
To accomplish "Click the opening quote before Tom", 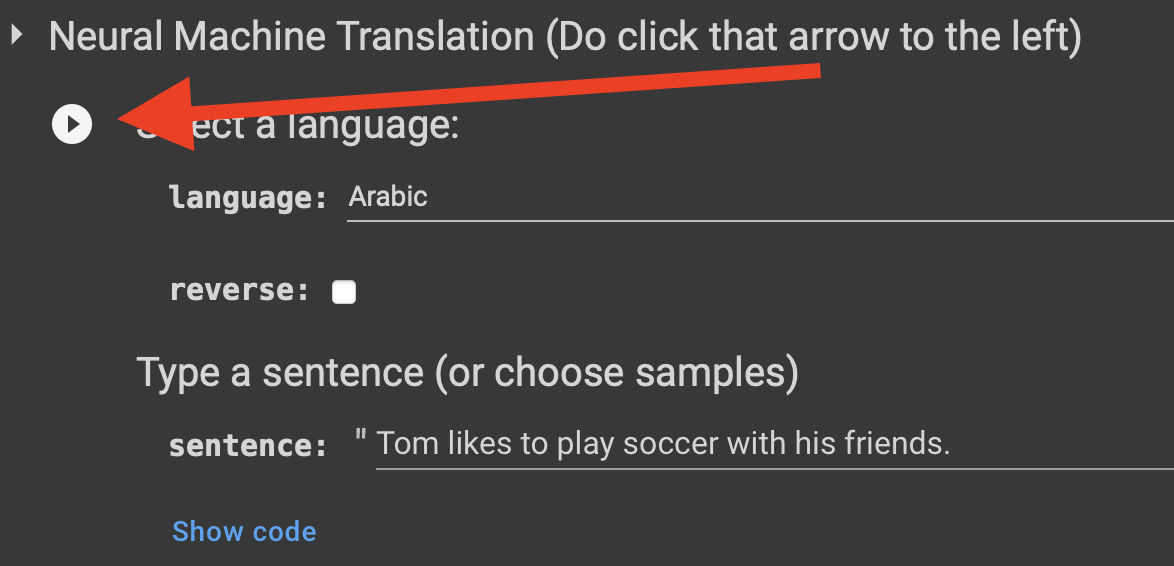I will click(361, 438).
